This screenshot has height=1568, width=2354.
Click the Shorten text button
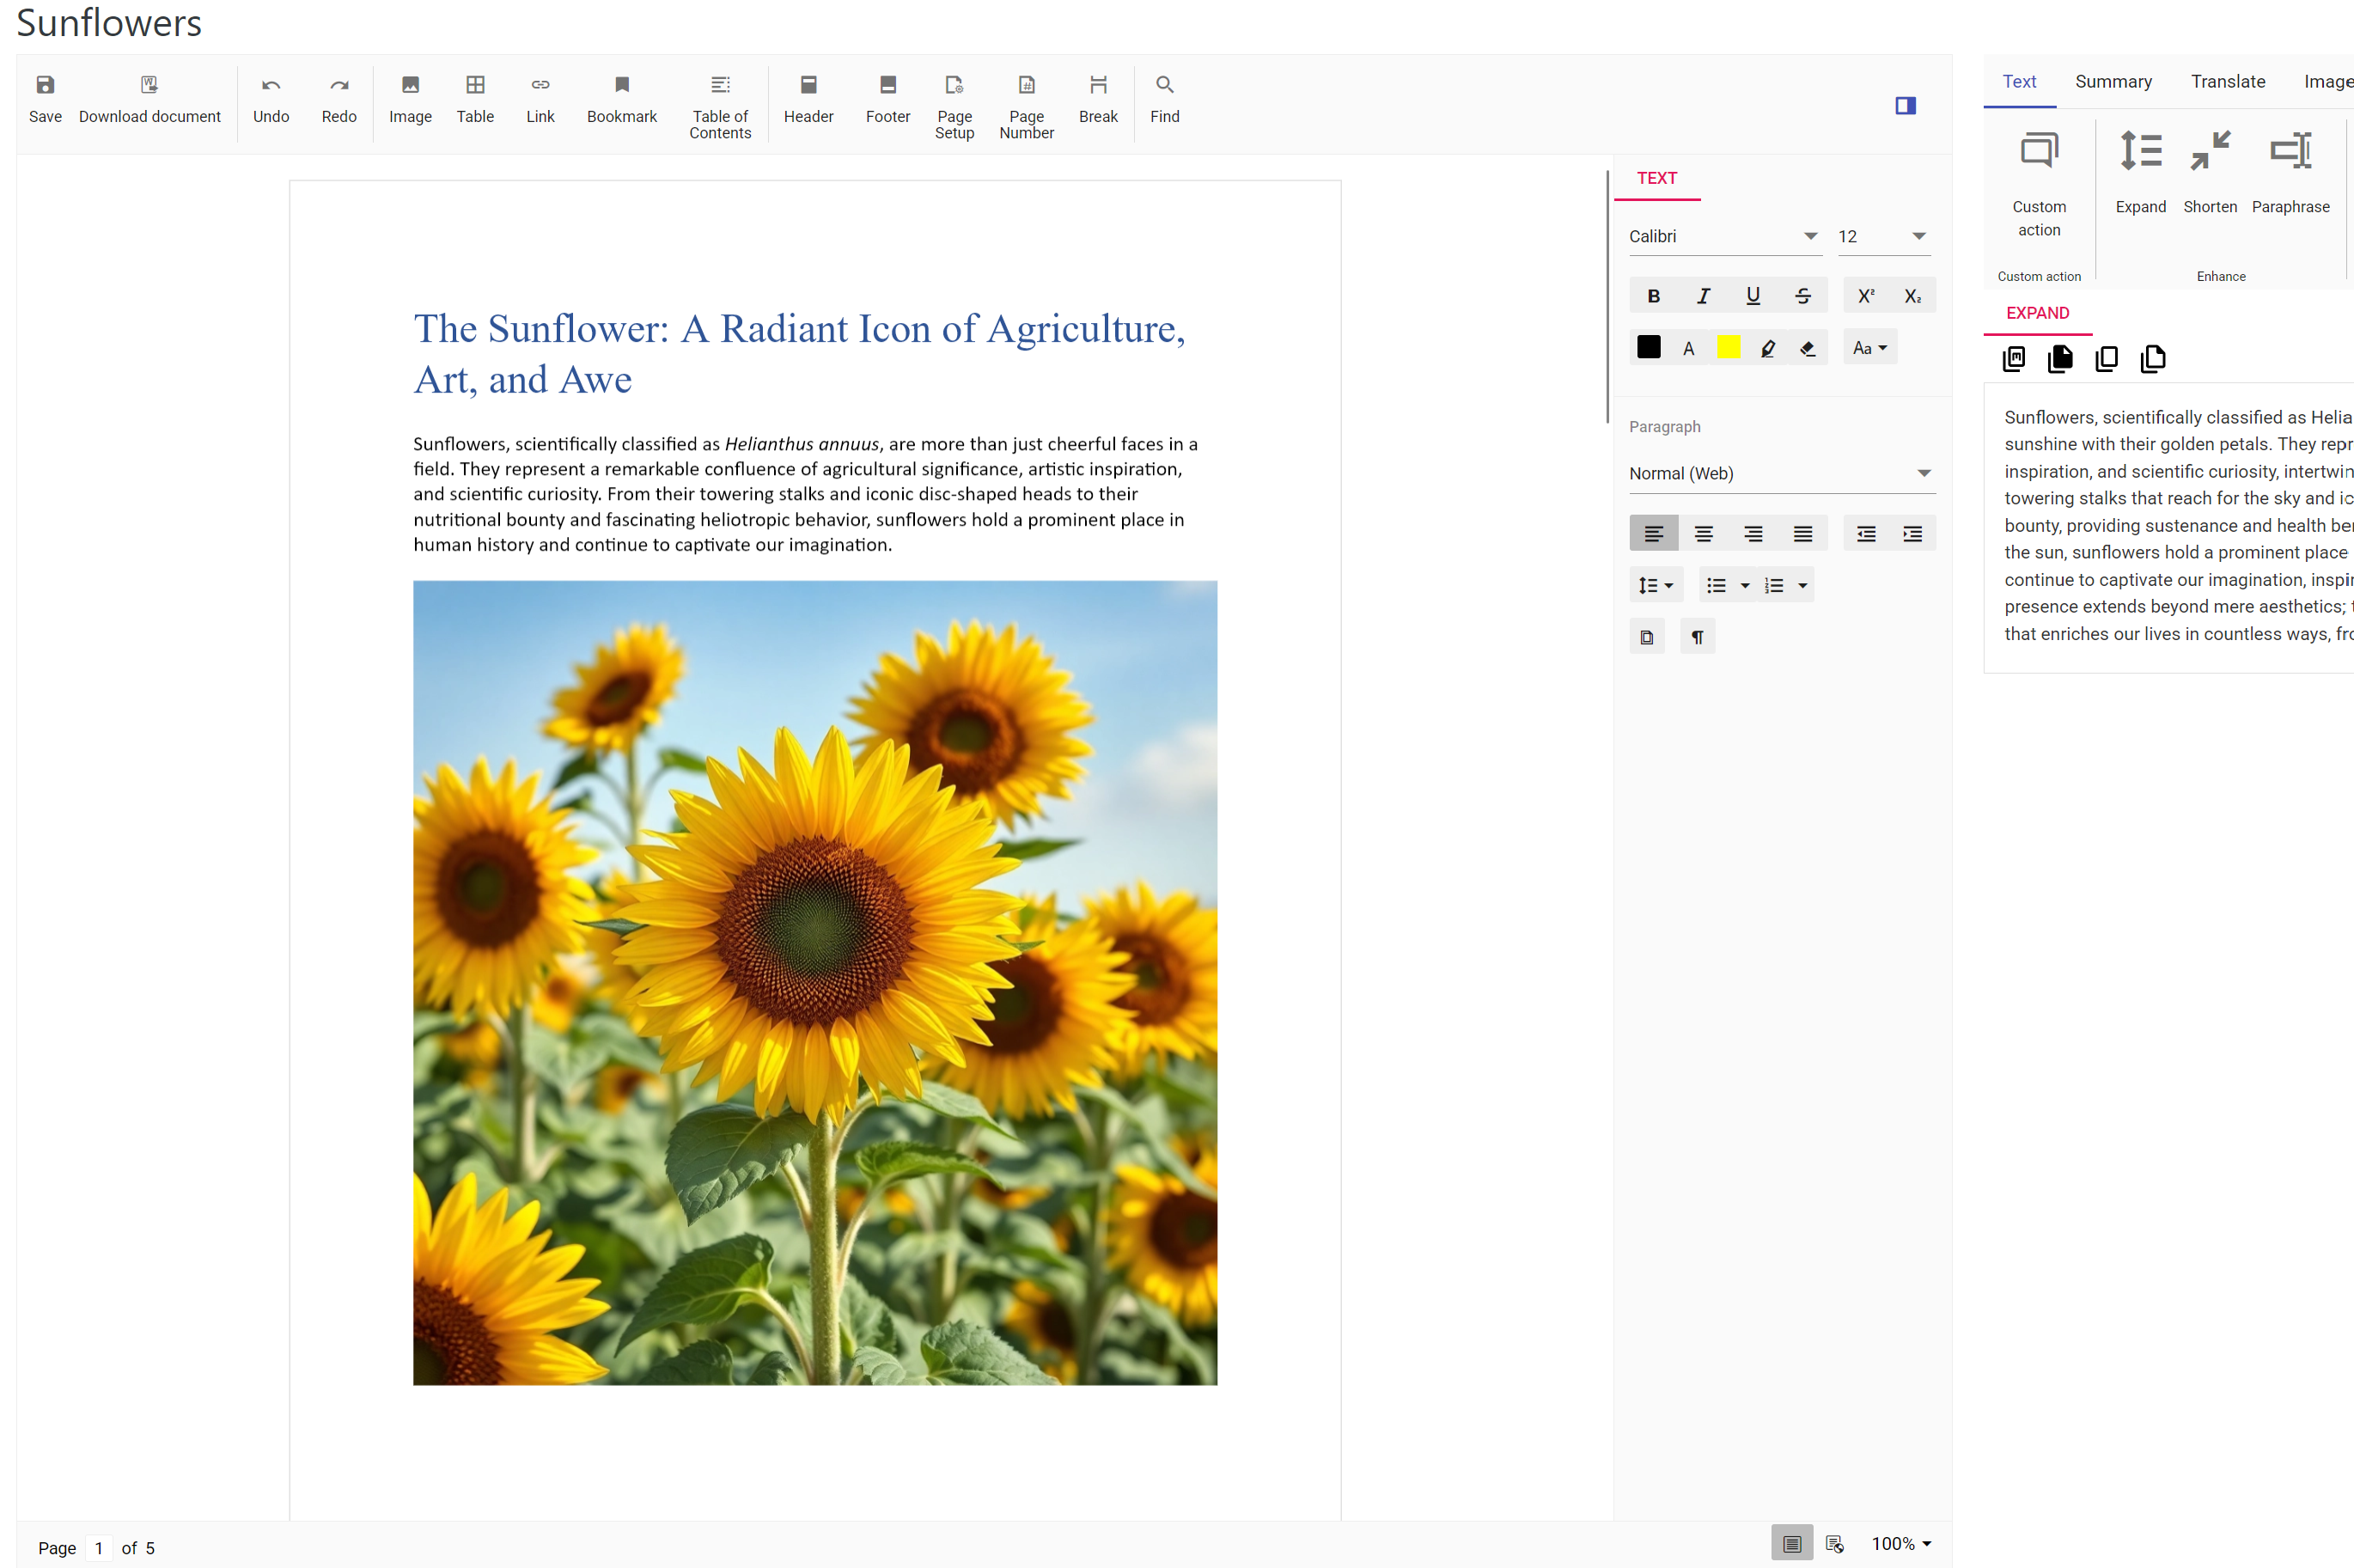pyautogui.click(x=2209, y=172)
